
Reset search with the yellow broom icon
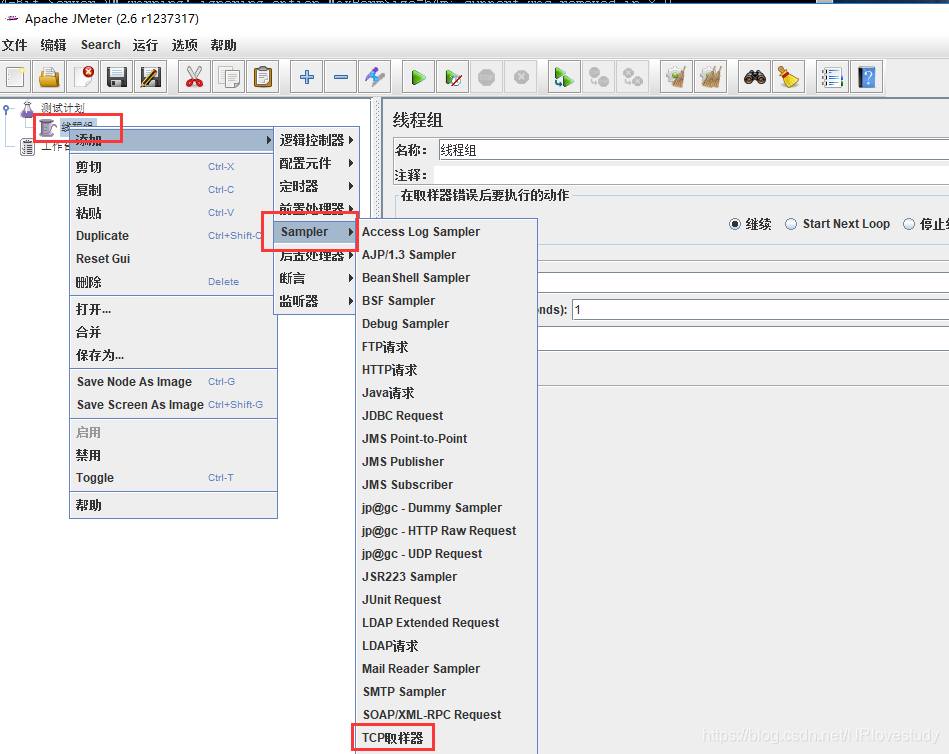pyautogui.click(x=789, y=77)
